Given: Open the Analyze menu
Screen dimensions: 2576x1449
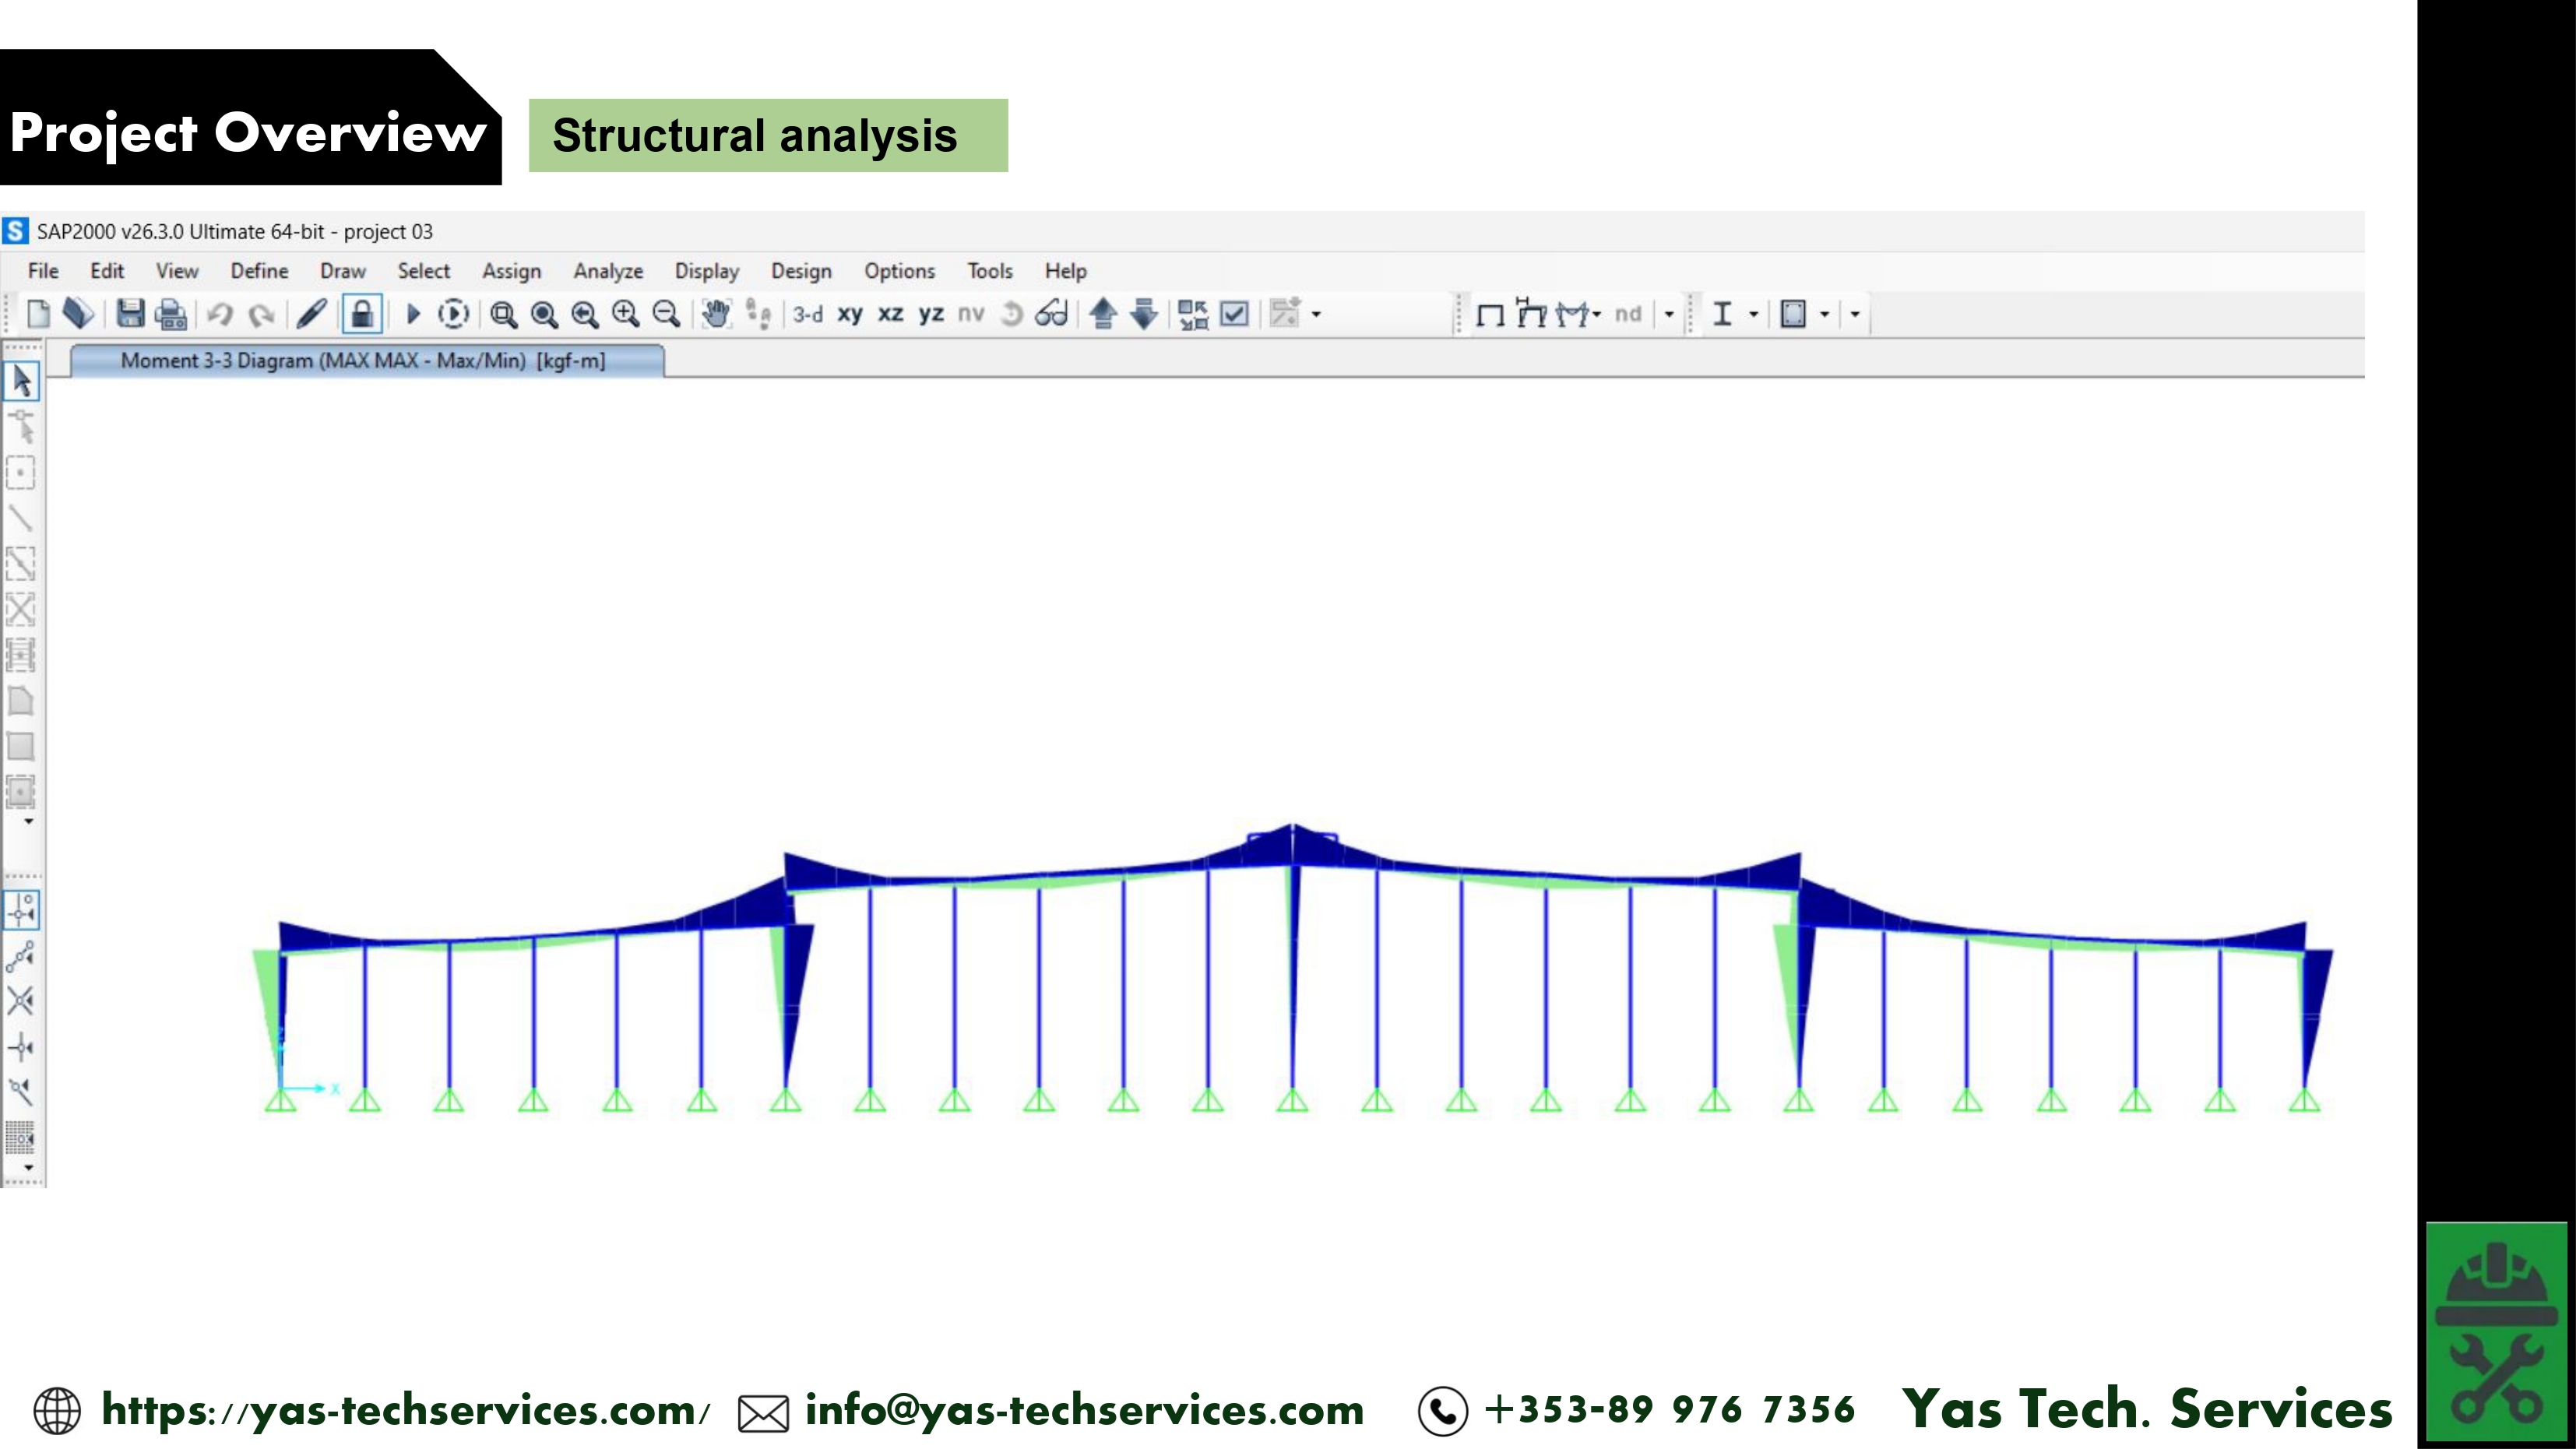Looking at the screenshot, I should click(x=607, y=271).
